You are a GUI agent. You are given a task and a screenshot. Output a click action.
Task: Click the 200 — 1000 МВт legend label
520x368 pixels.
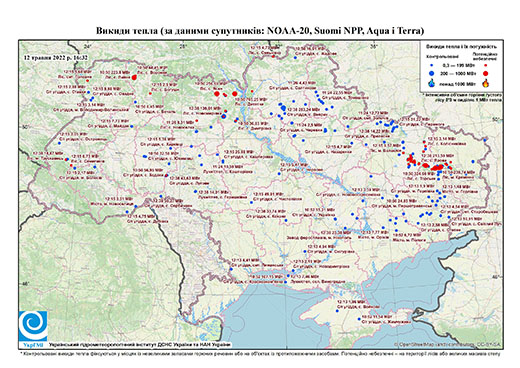pyautogui.click(x=459, y=73)
